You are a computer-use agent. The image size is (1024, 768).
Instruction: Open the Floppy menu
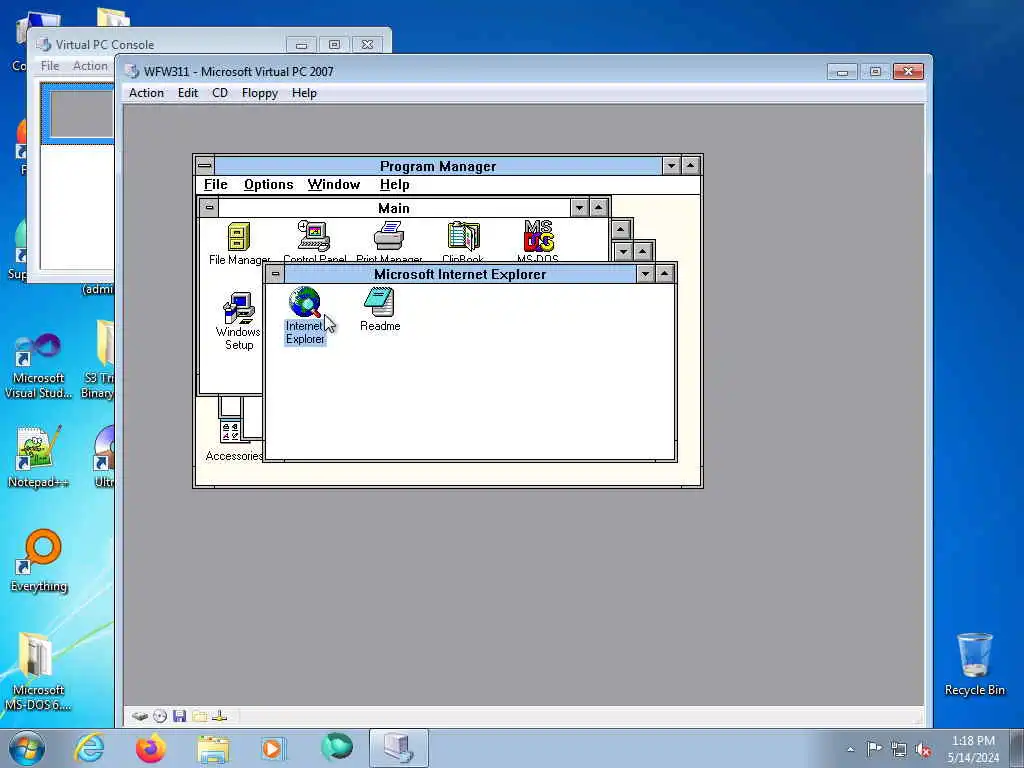coord(260,93)
